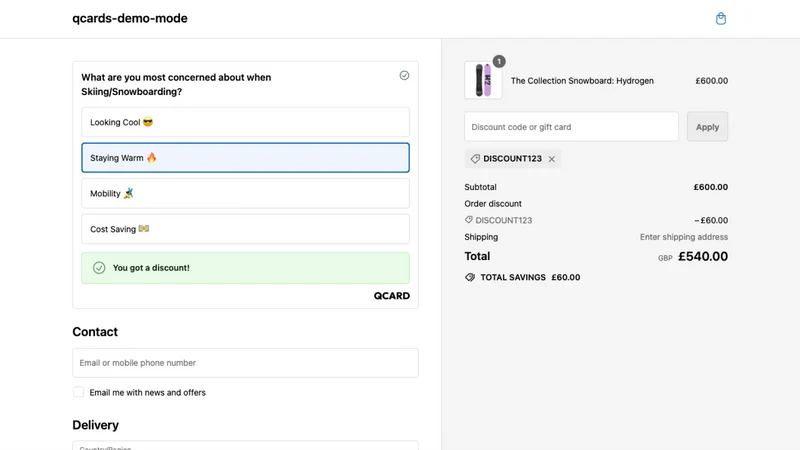Click the tag icon on the DISCOUNT123 chip
This screenshot has width=800, height=450.
click(x=475, y=159)
